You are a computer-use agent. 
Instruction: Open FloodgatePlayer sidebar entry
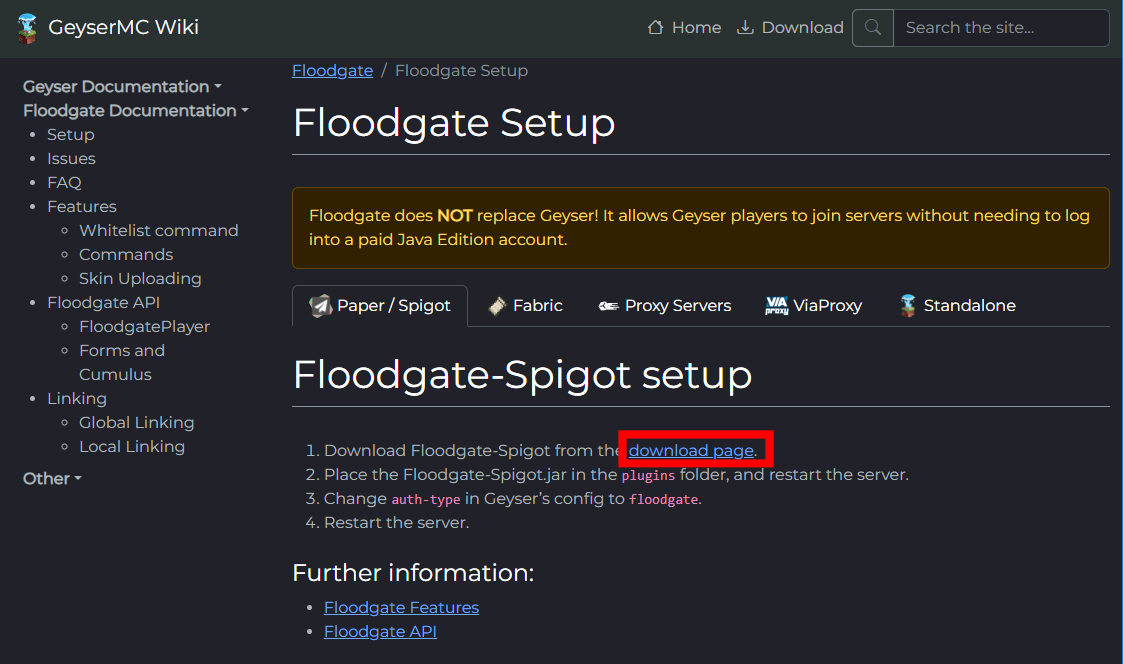pyautogui.click(x=145, y=327)
